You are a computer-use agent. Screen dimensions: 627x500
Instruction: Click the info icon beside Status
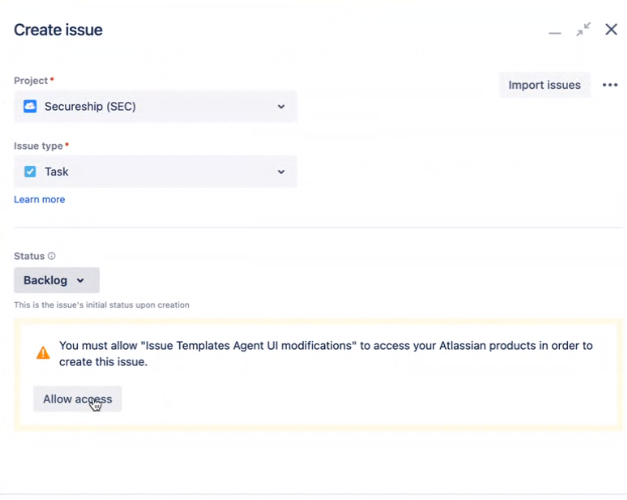(x=52, y=256)
